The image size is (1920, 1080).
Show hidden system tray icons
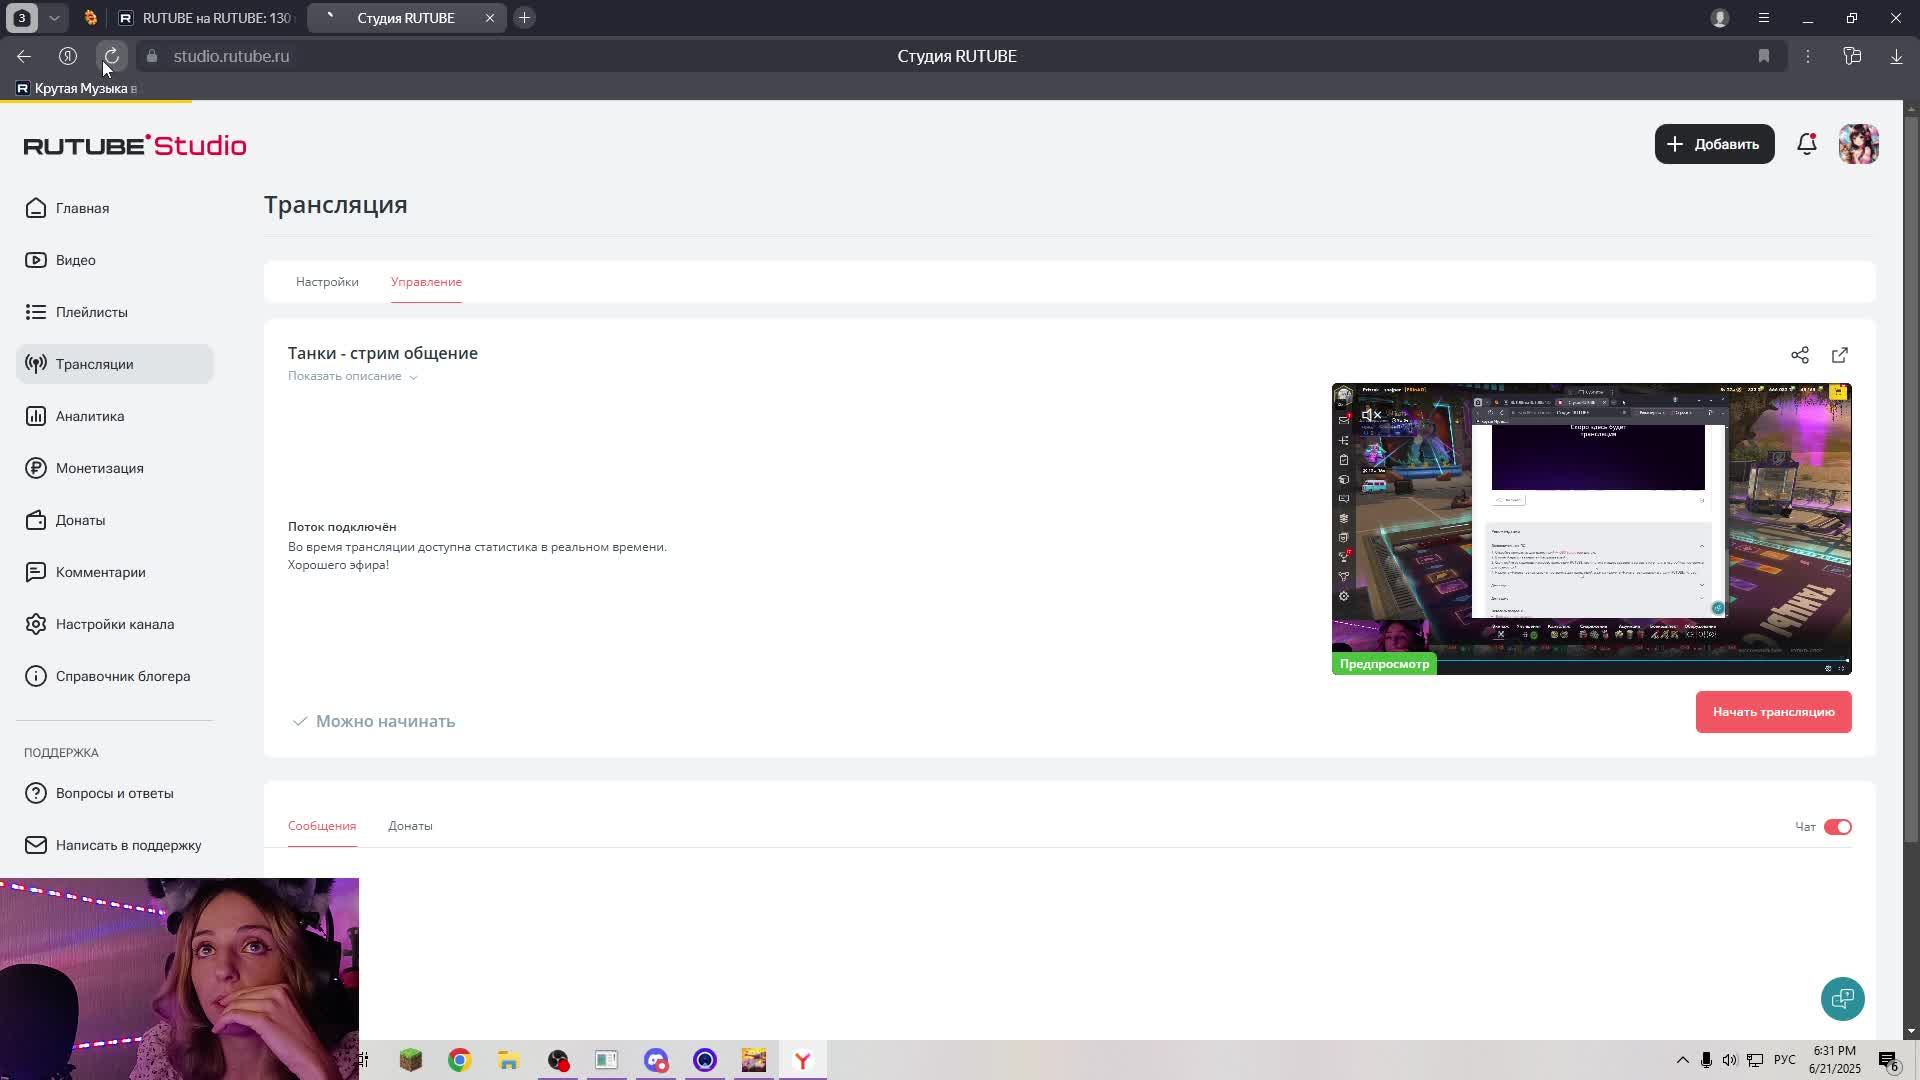point(1682,1060)
